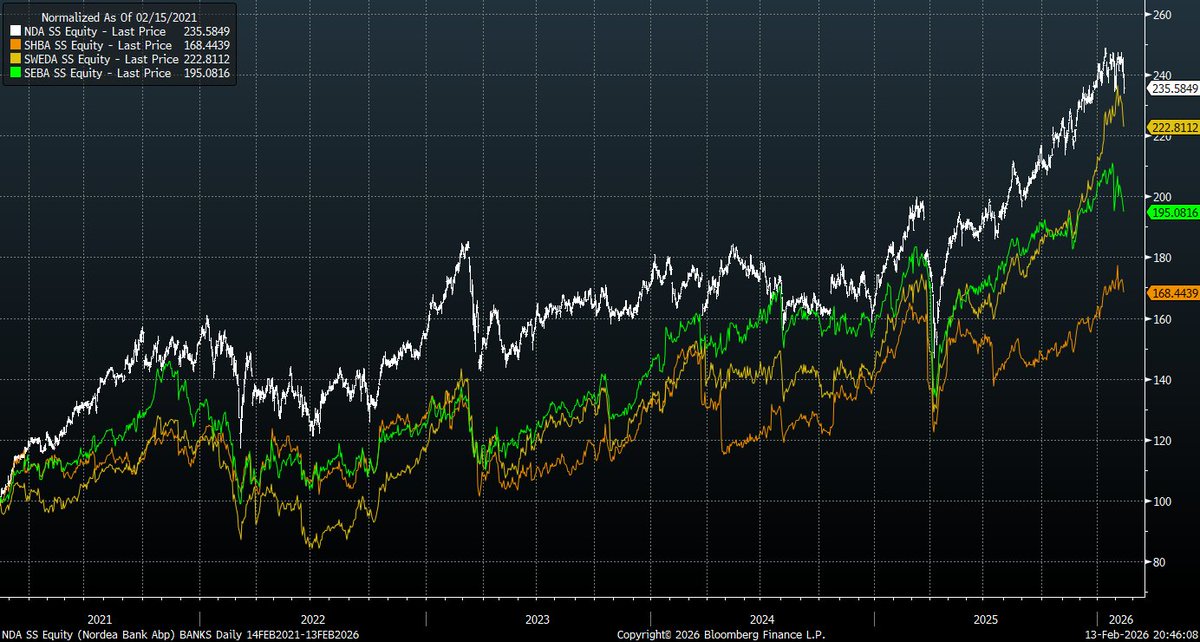Click the 195.0816 green price label

click(1175, 212)
